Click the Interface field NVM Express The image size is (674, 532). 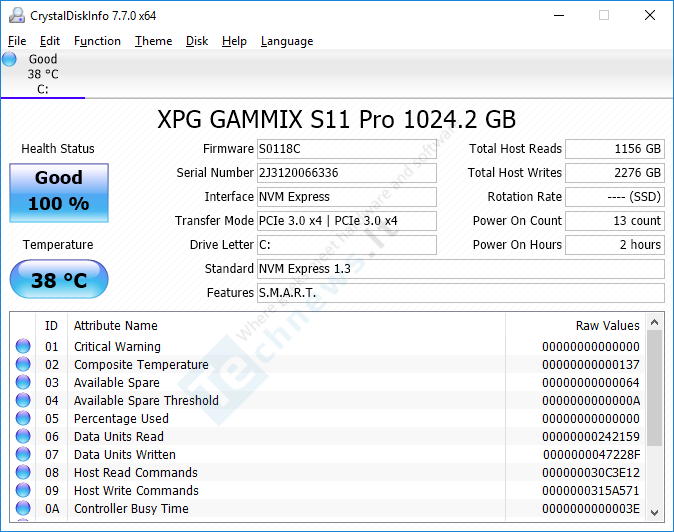[x=346, y=197]
